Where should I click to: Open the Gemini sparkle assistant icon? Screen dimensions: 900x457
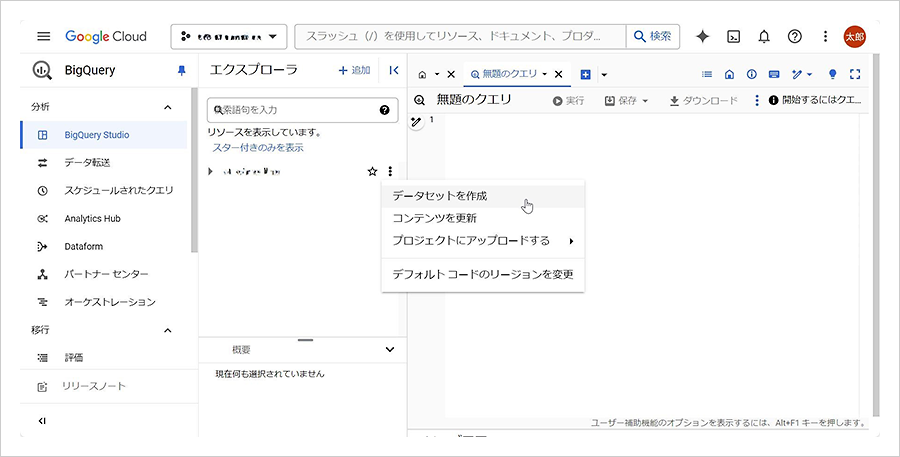[x=703, y=36]
